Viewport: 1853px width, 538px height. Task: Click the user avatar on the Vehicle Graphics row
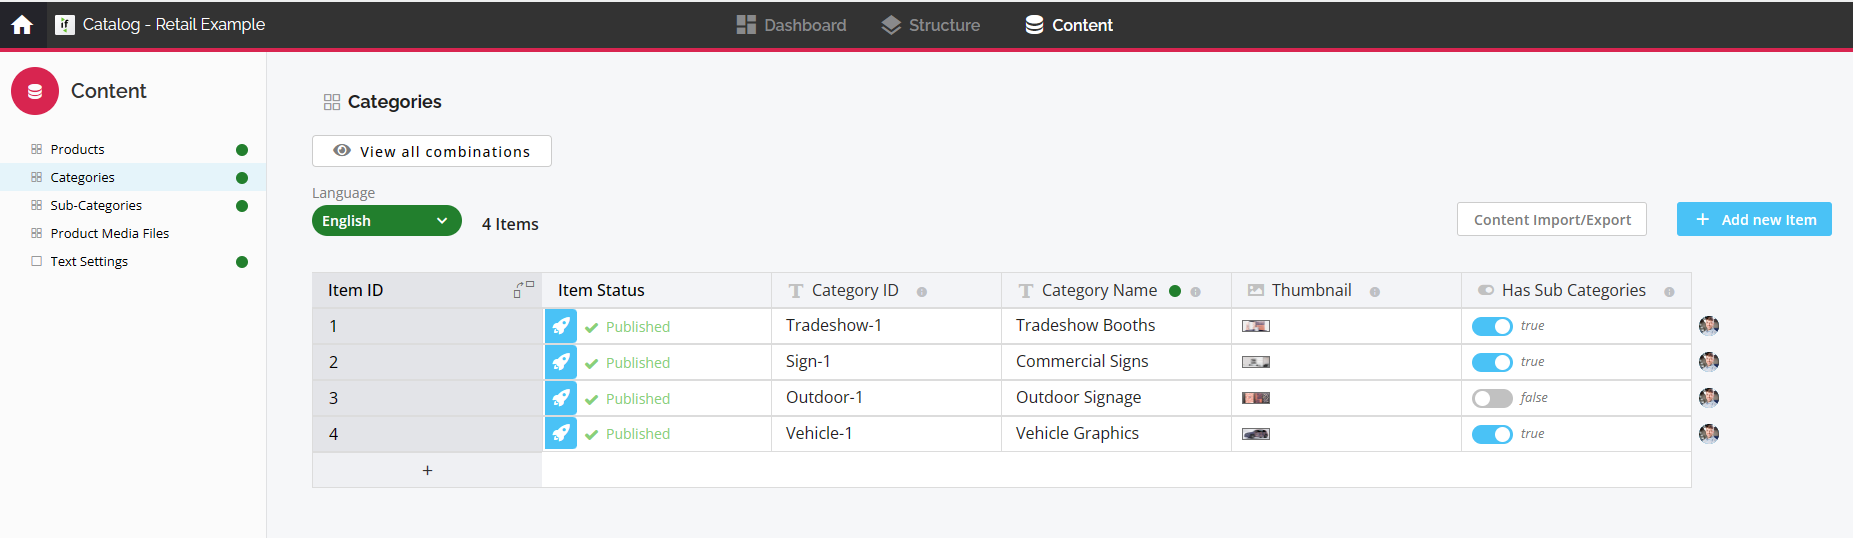click(x=1709, y=434)
